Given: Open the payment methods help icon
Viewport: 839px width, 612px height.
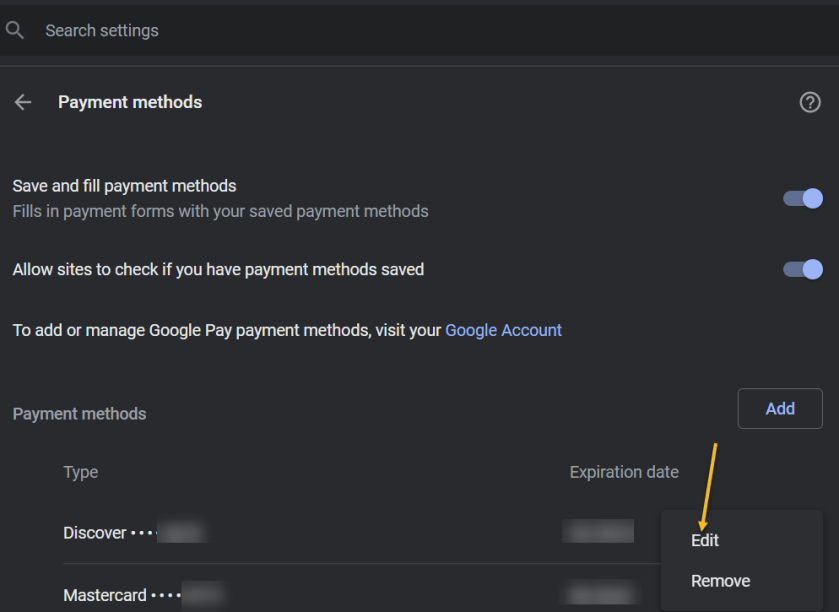Looking at the screenshot, I should [x=810, y=102].
